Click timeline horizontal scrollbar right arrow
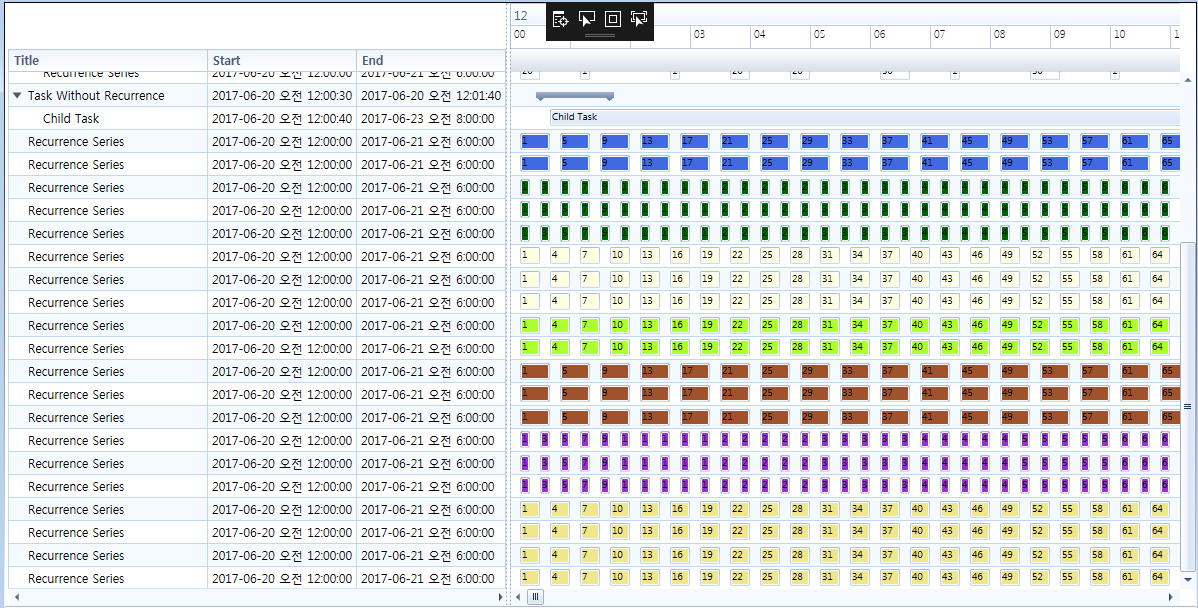 coord(1170,597)
